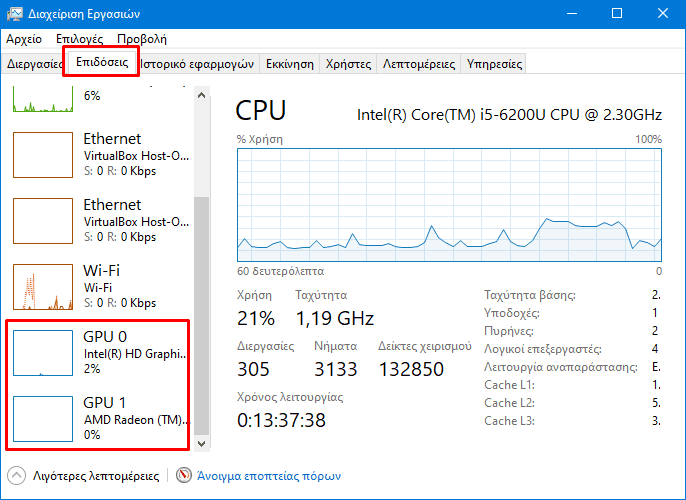This screenshot has width=686, height=500.
Task: Click sidebar scrollbar down arrow
Action: point(202,441)
